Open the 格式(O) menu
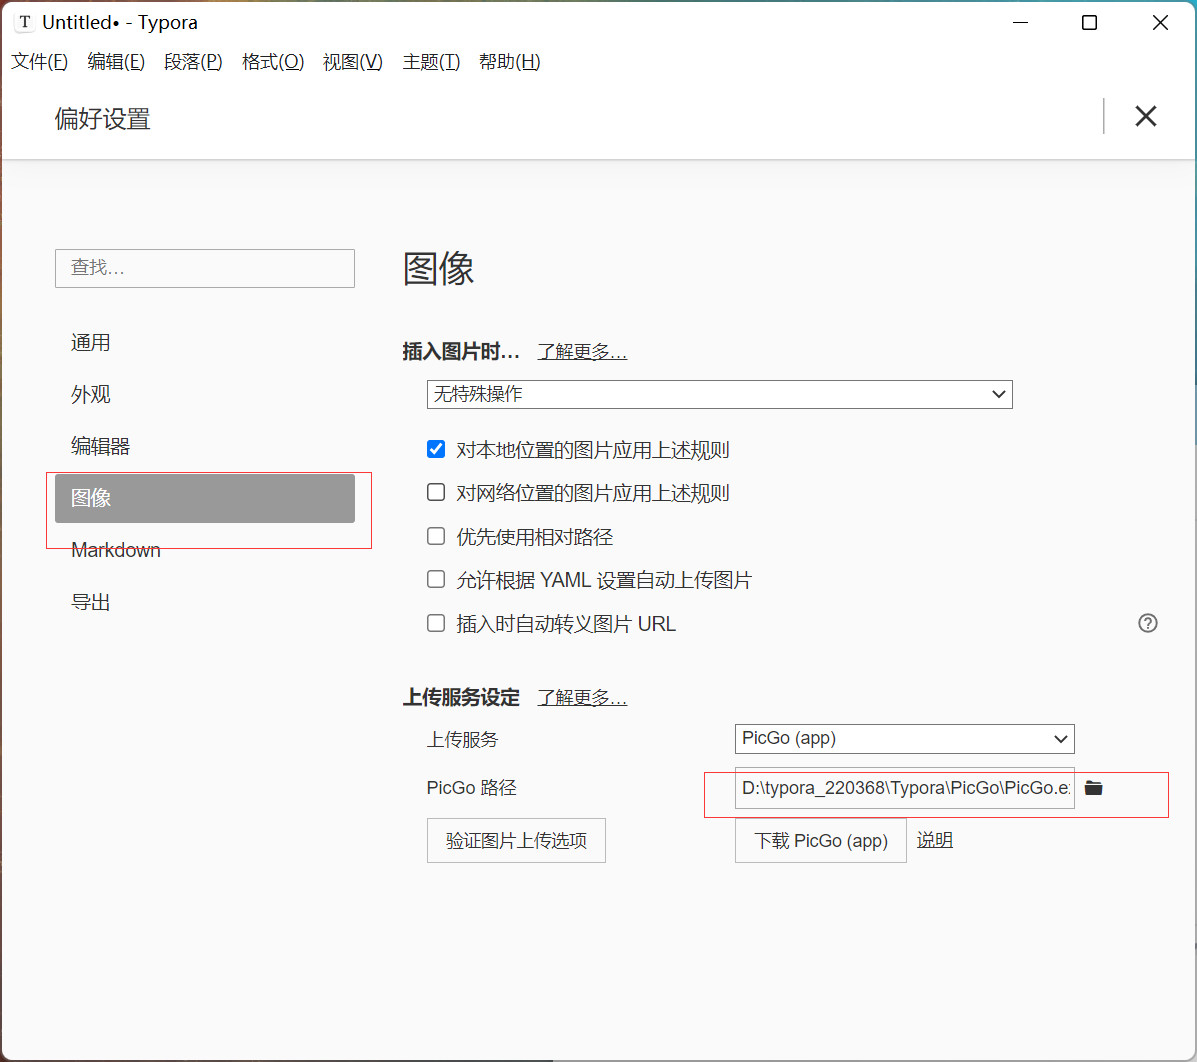1197x1062 pixels. 273,62
